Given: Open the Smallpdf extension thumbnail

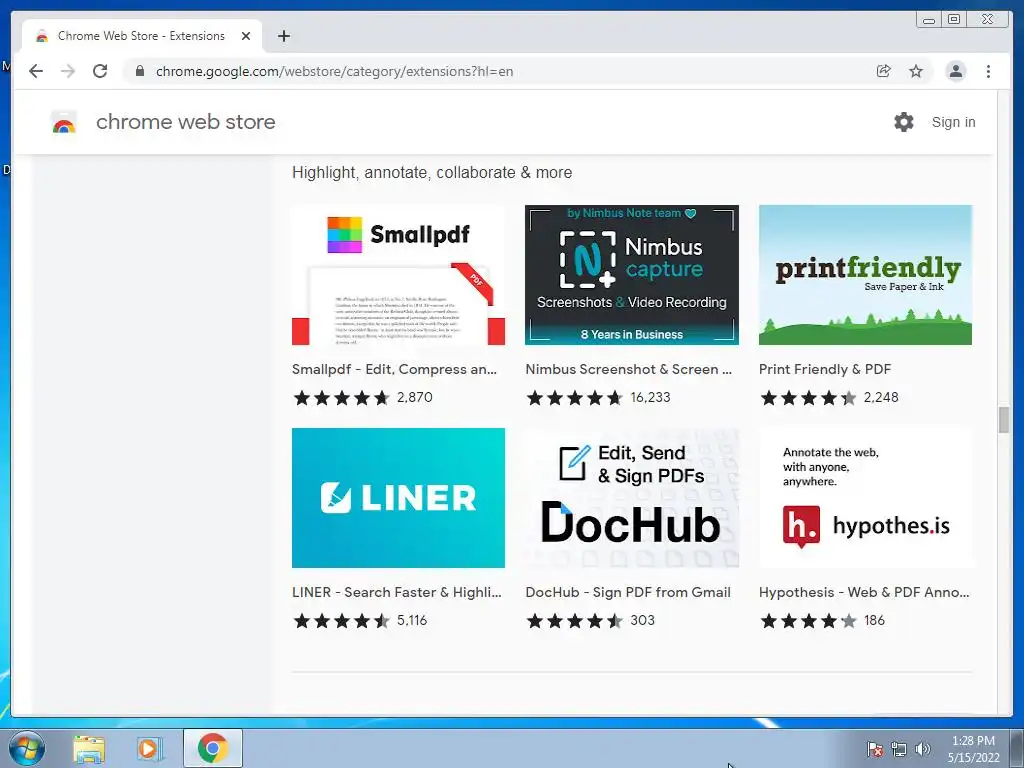Looking at the screenshot, I should tap(398, 275).
